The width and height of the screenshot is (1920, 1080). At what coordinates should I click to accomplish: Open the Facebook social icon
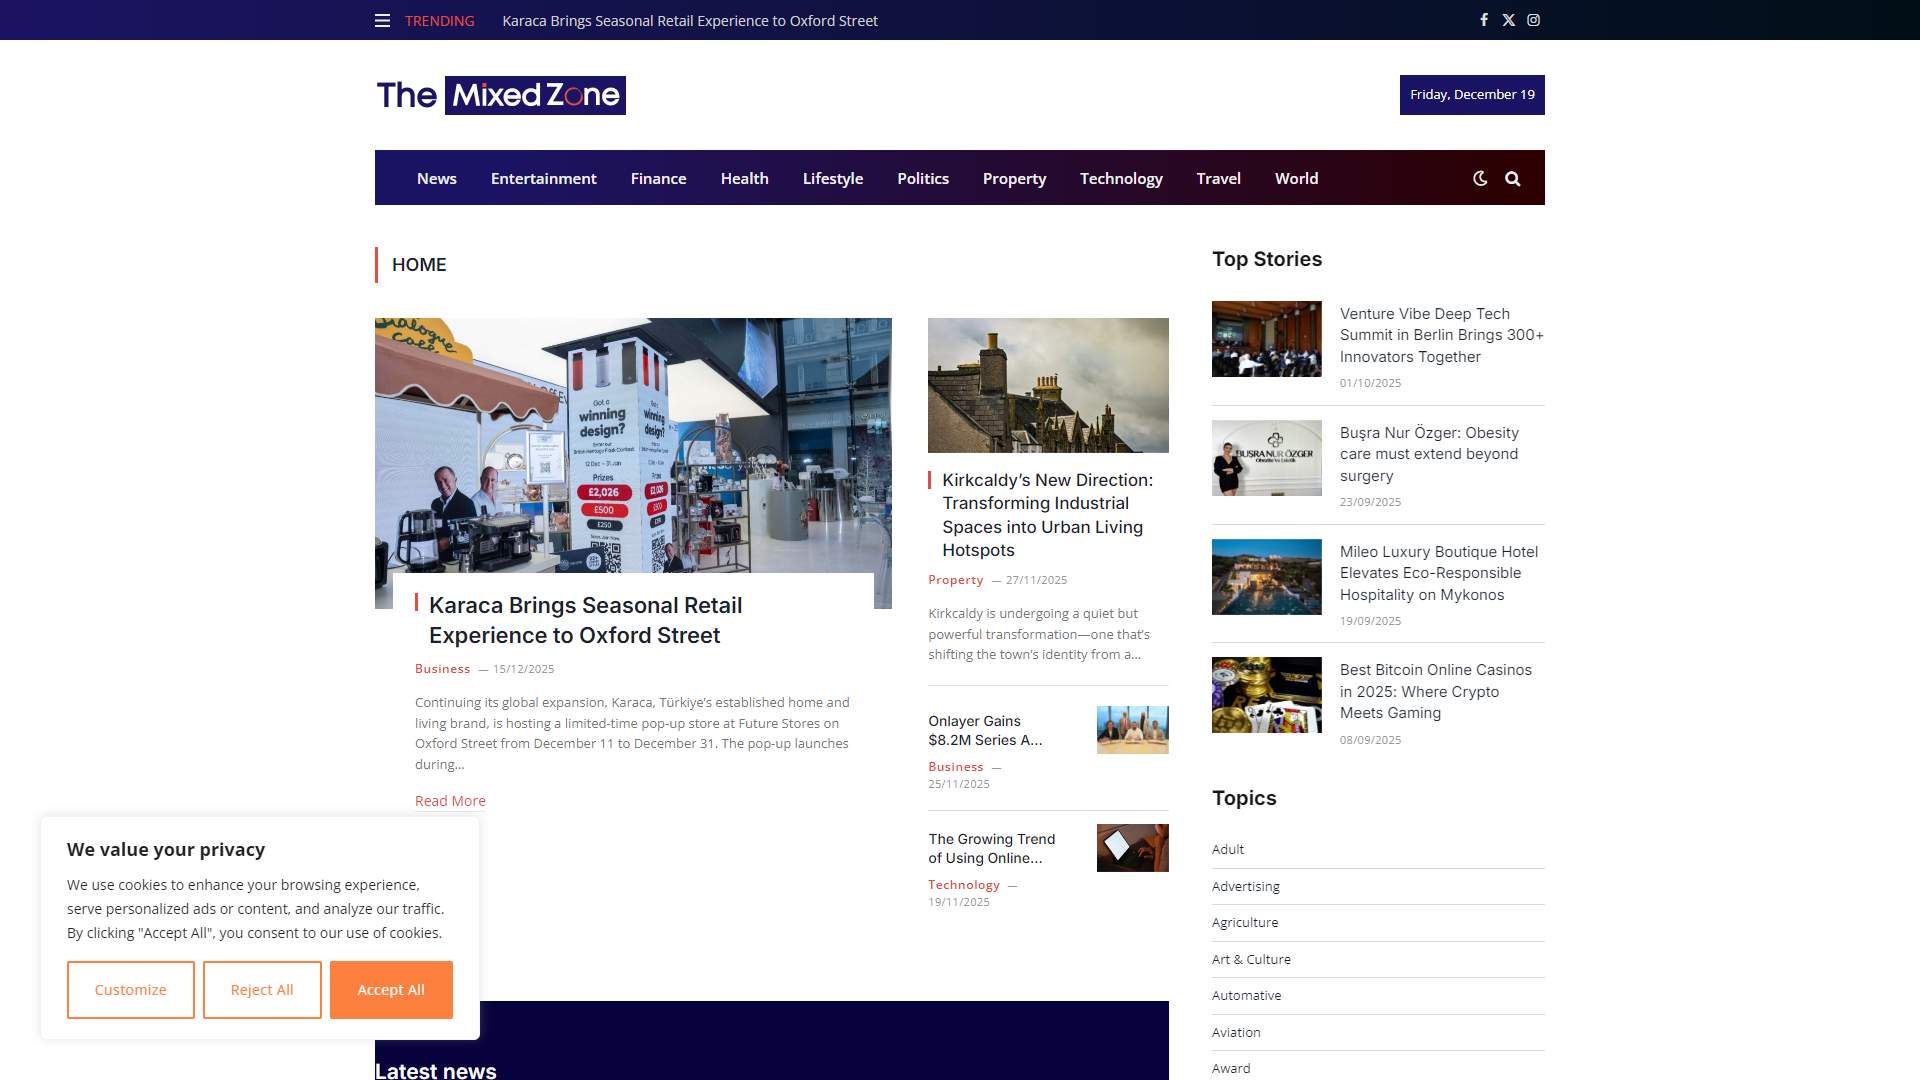point(1483,20)
